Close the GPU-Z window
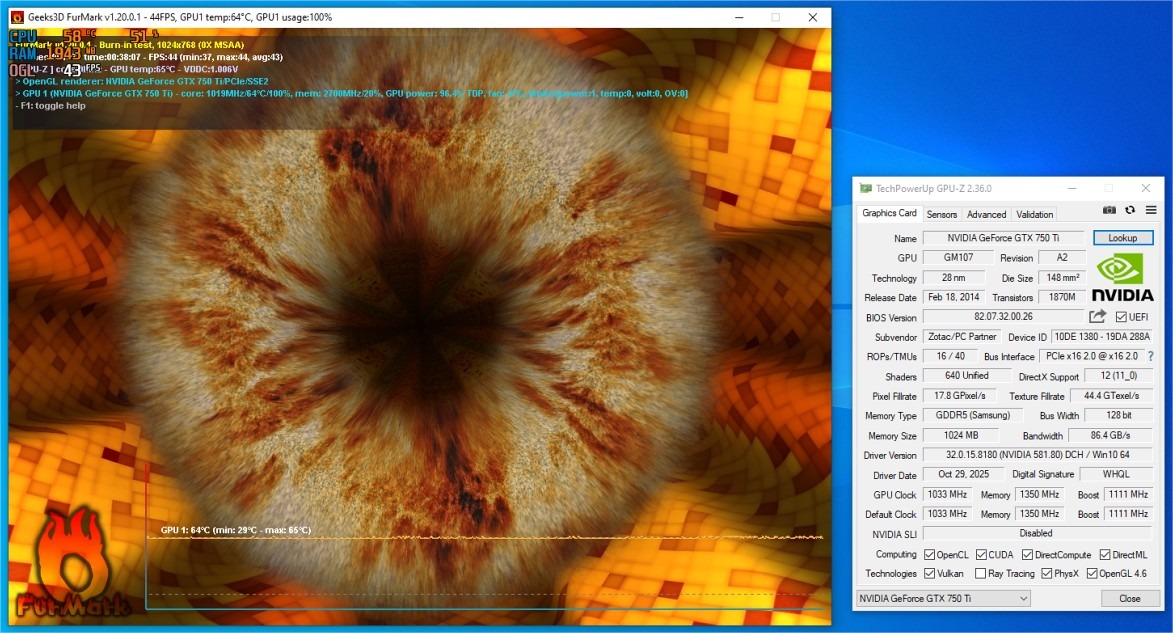The image size is (1173, 633). click(1145, 189)
